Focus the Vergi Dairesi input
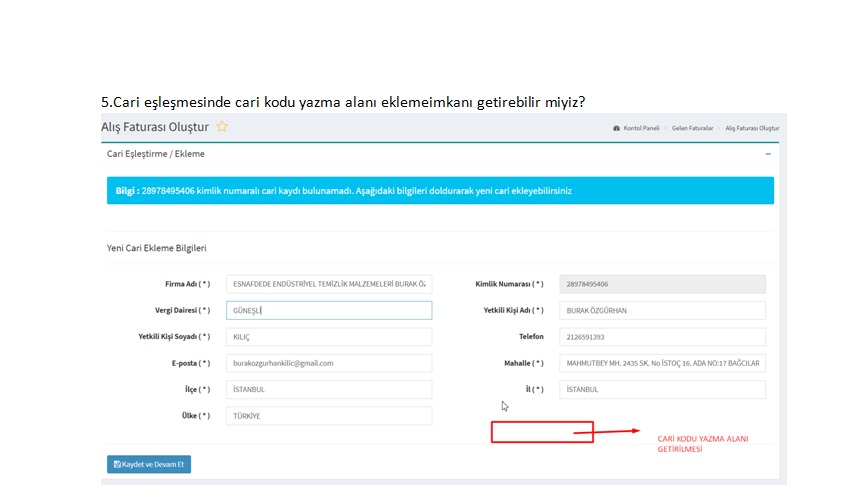Image resolution: width=868 pixels, height=492 pixels. [x=329, y=310]
